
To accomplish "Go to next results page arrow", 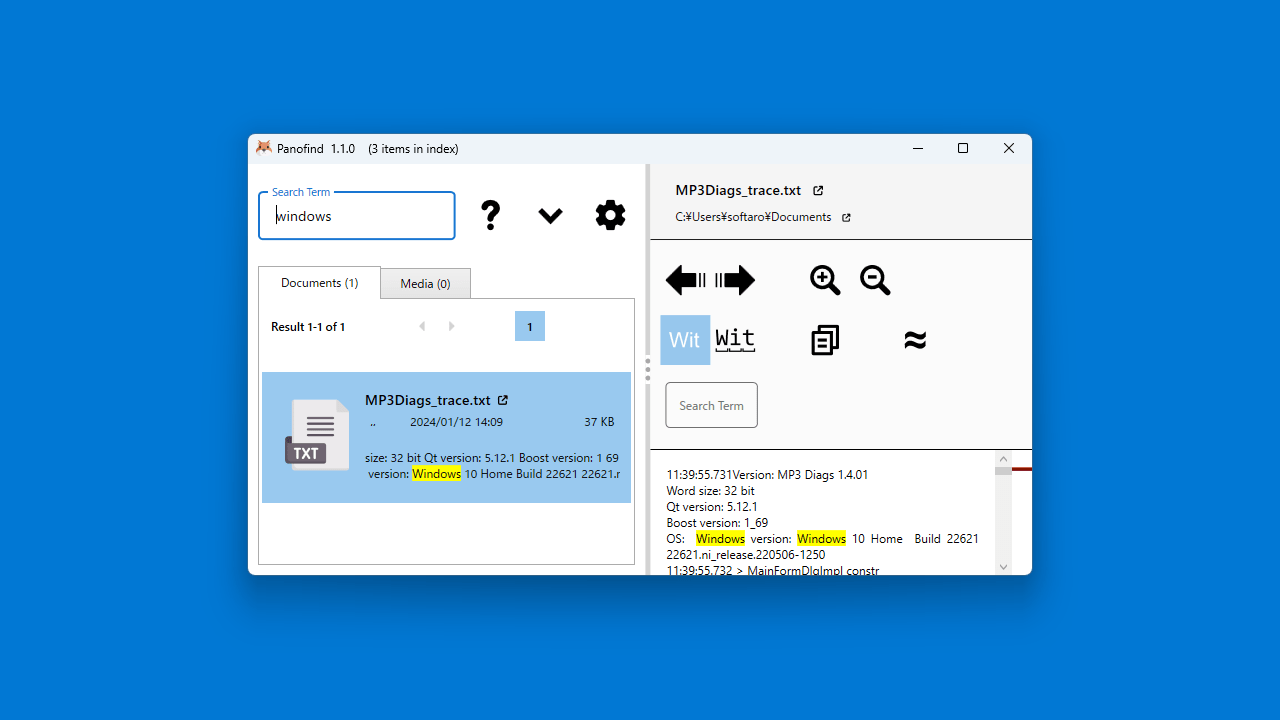I will (452, 326).
